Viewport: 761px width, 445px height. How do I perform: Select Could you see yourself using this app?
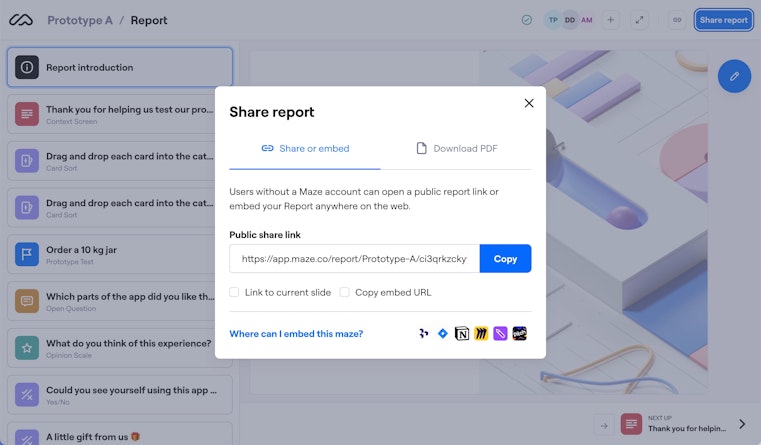(120, 395)
